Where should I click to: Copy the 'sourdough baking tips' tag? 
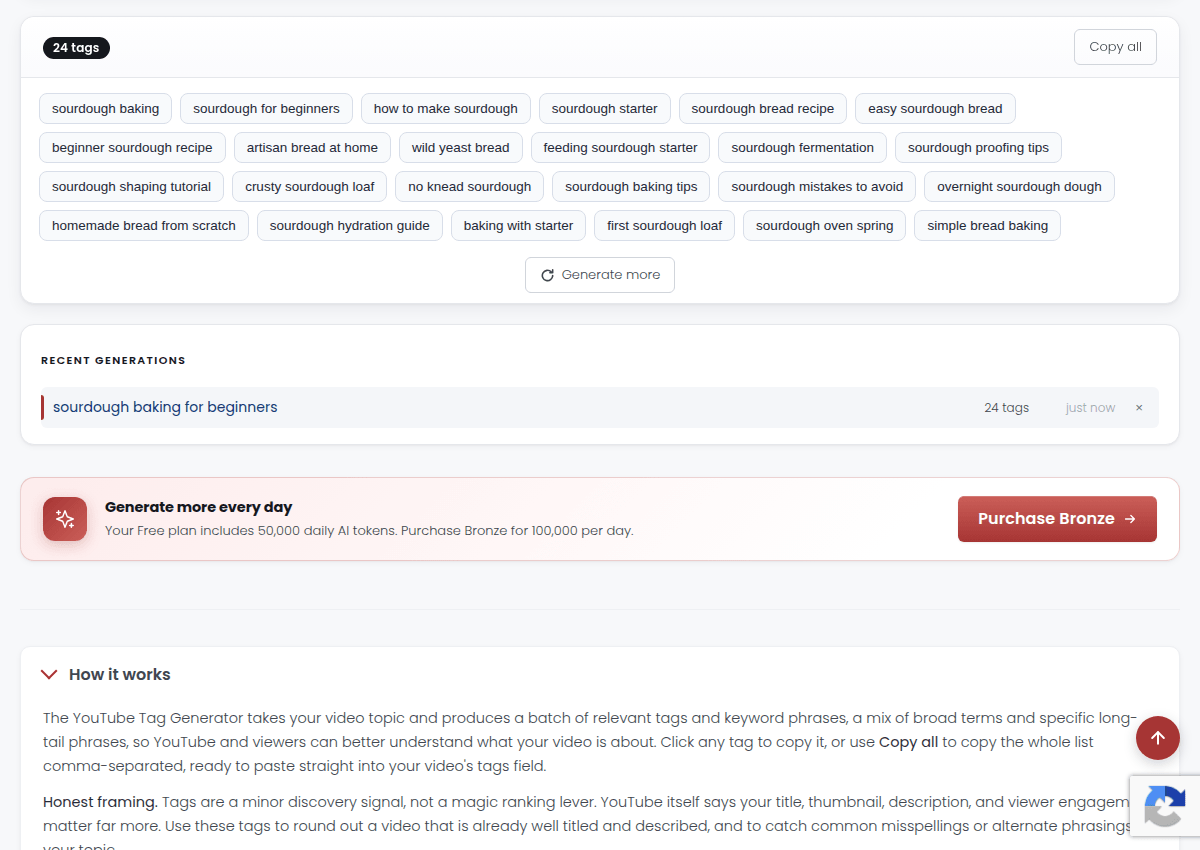tap(631, 187)
